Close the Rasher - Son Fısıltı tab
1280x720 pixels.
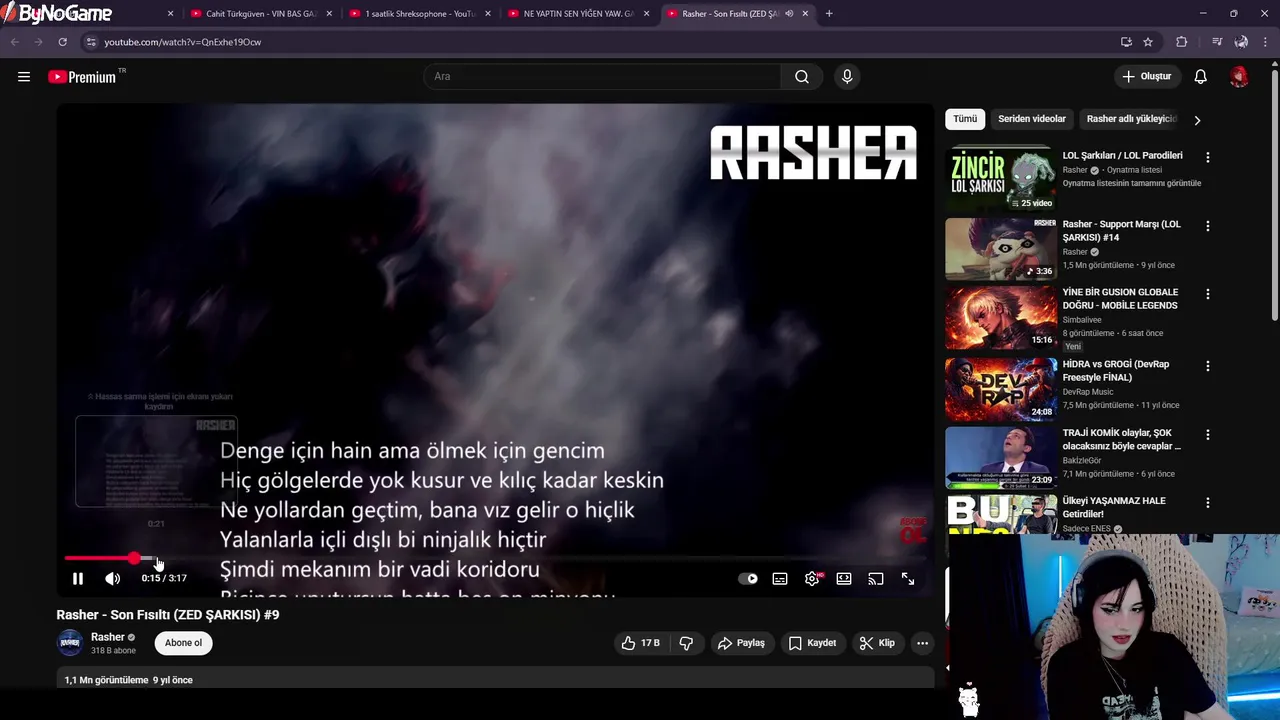[x=805, y=14]
